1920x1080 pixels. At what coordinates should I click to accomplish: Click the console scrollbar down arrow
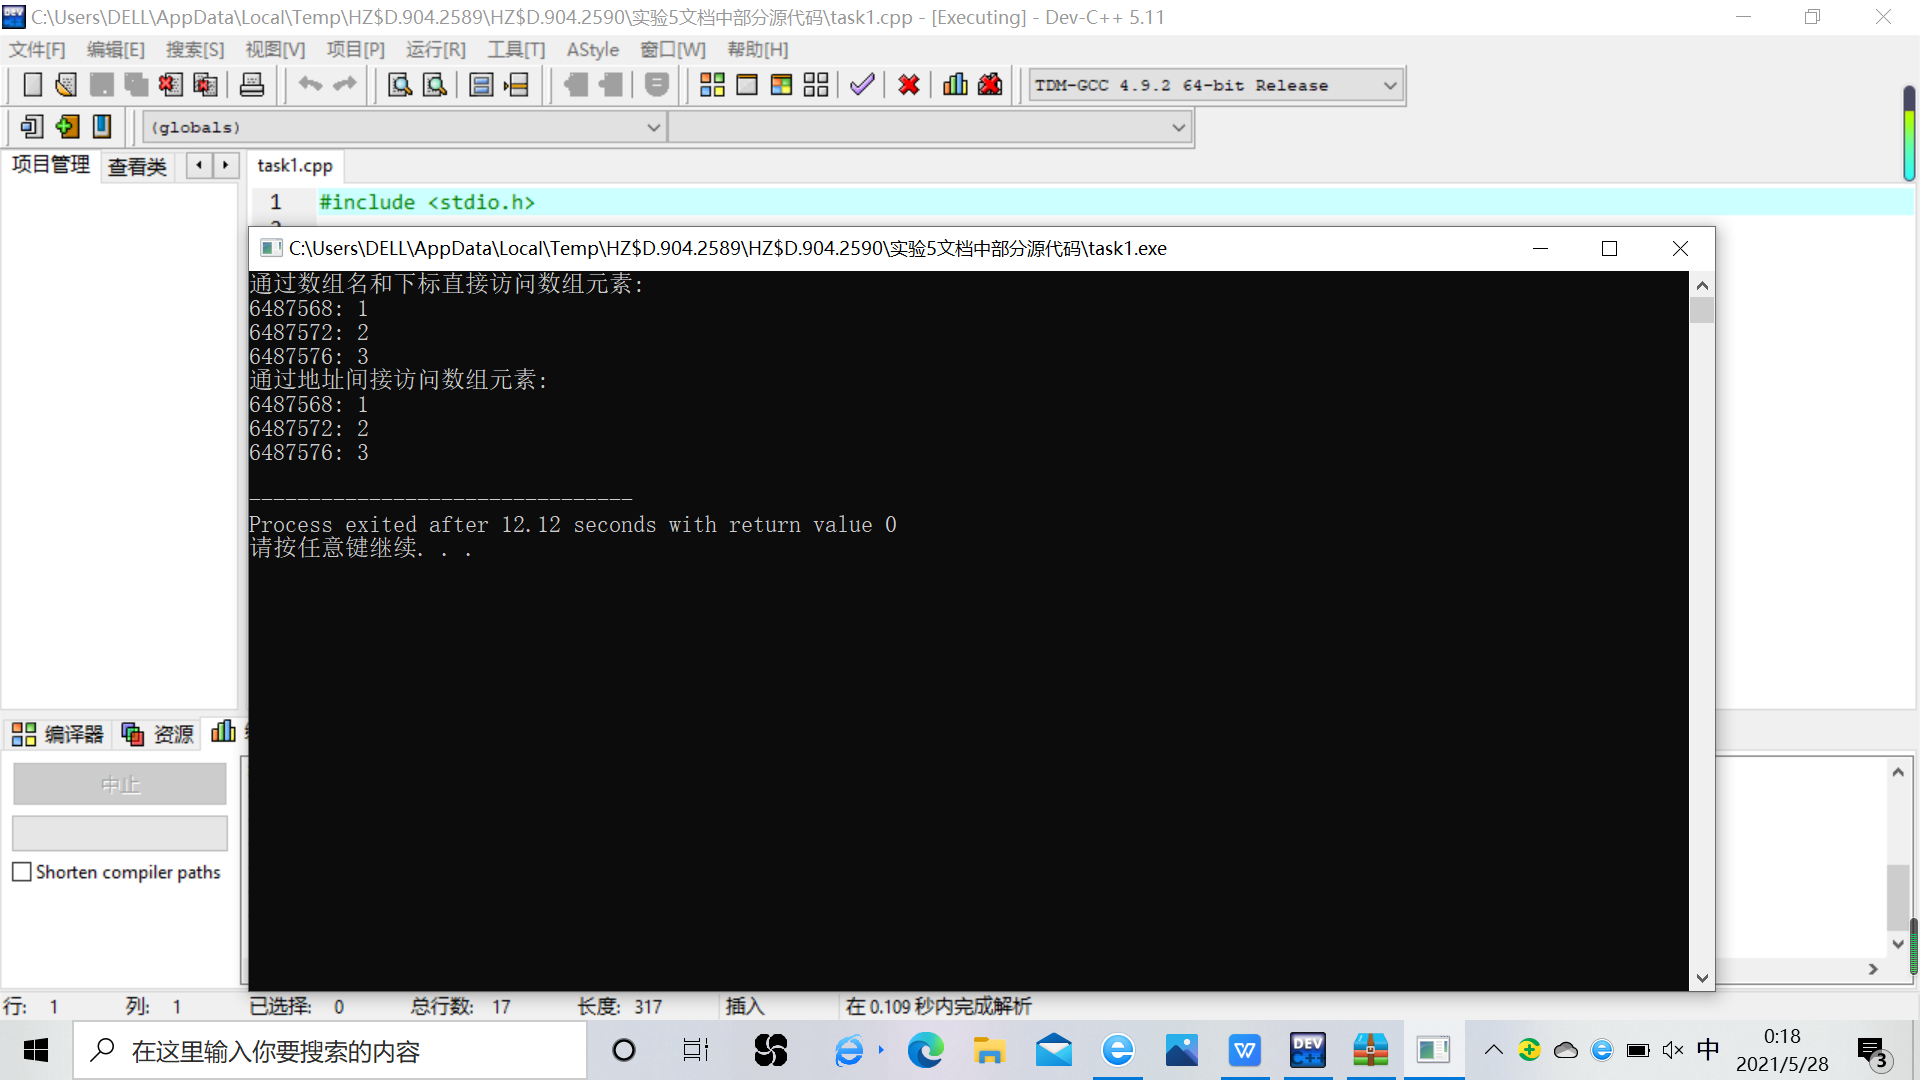(x=1702, y=979)
